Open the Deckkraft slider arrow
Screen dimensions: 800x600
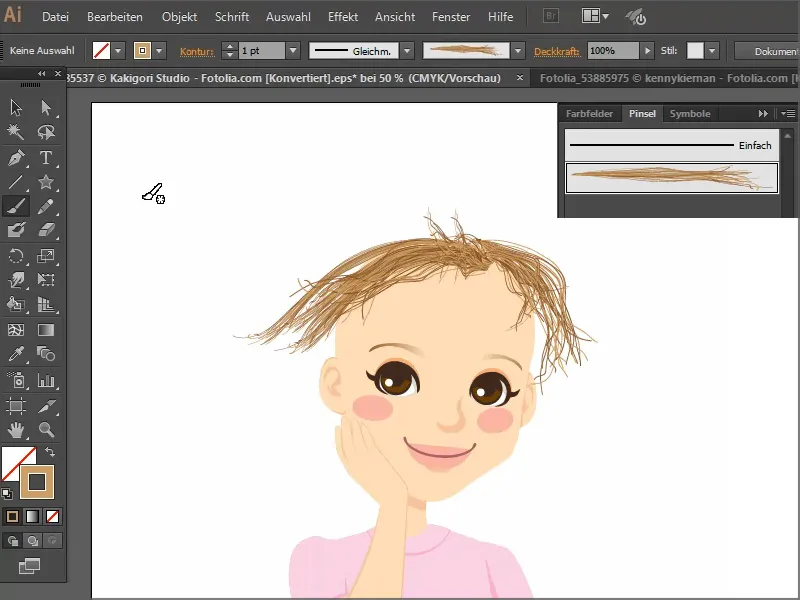coord(647,51)
